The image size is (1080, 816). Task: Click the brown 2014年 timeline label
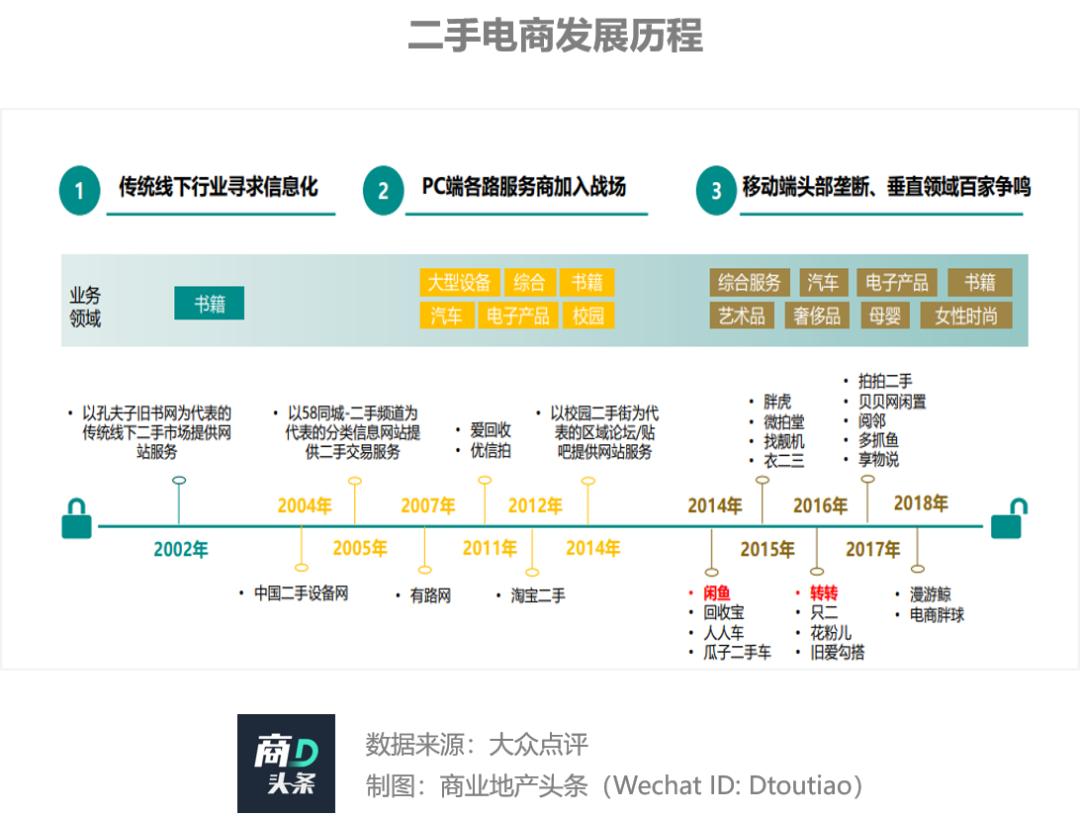pyautogui.click(x=715, y=505)
